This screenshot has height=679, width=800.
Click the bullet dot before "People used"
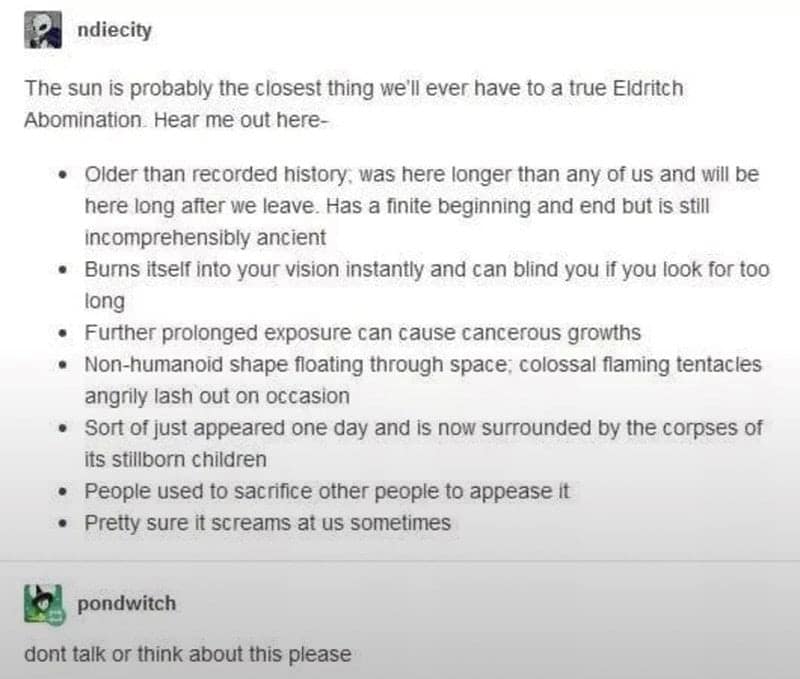[x=62, y=492]
